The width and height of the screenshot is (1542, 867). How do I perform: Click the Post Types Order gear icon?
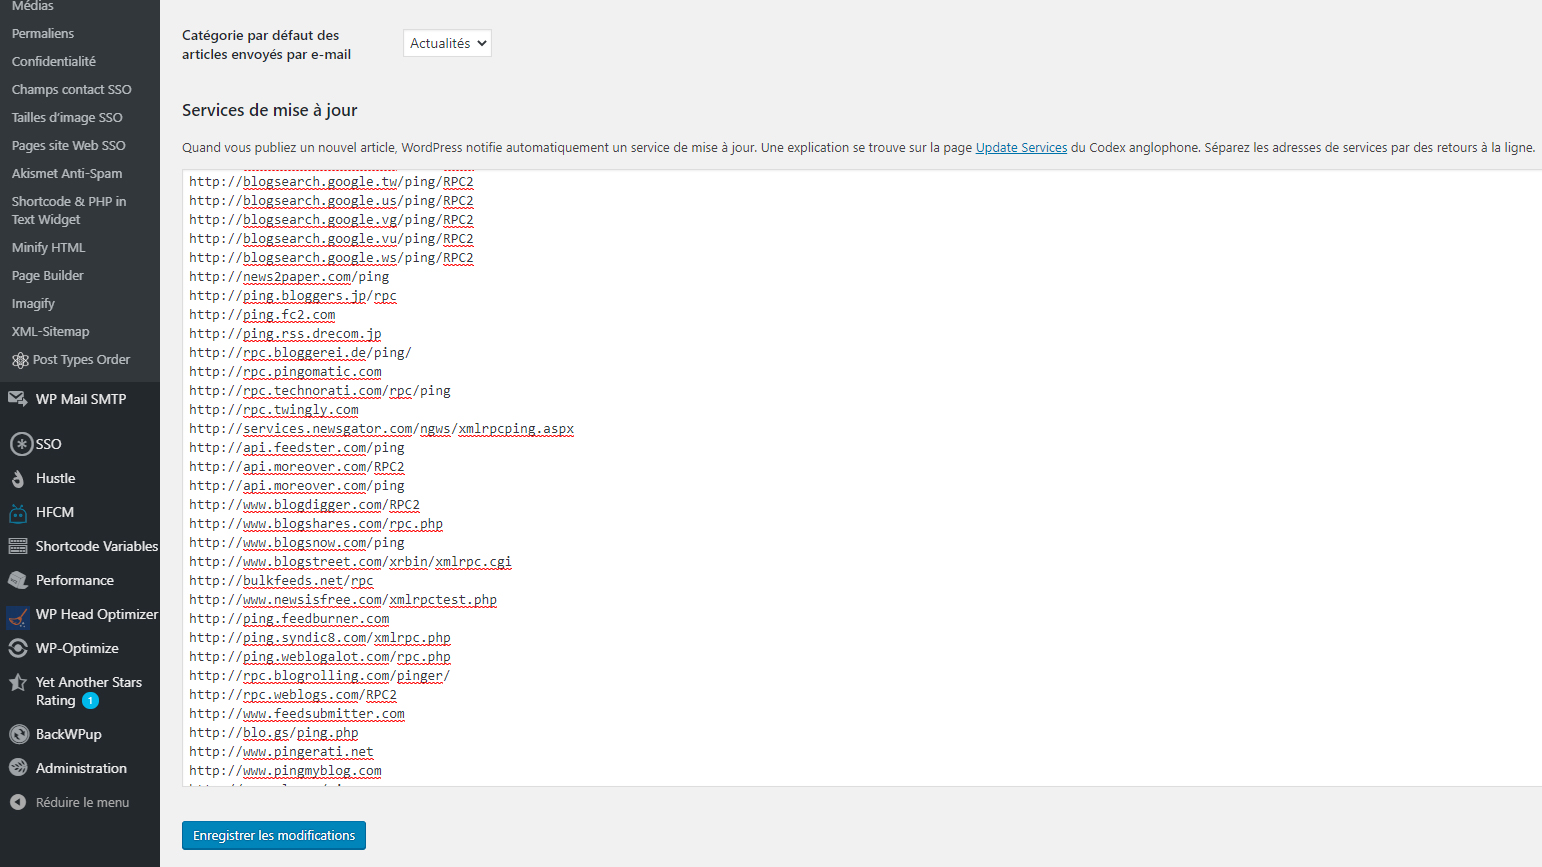(x=20, y=360)
